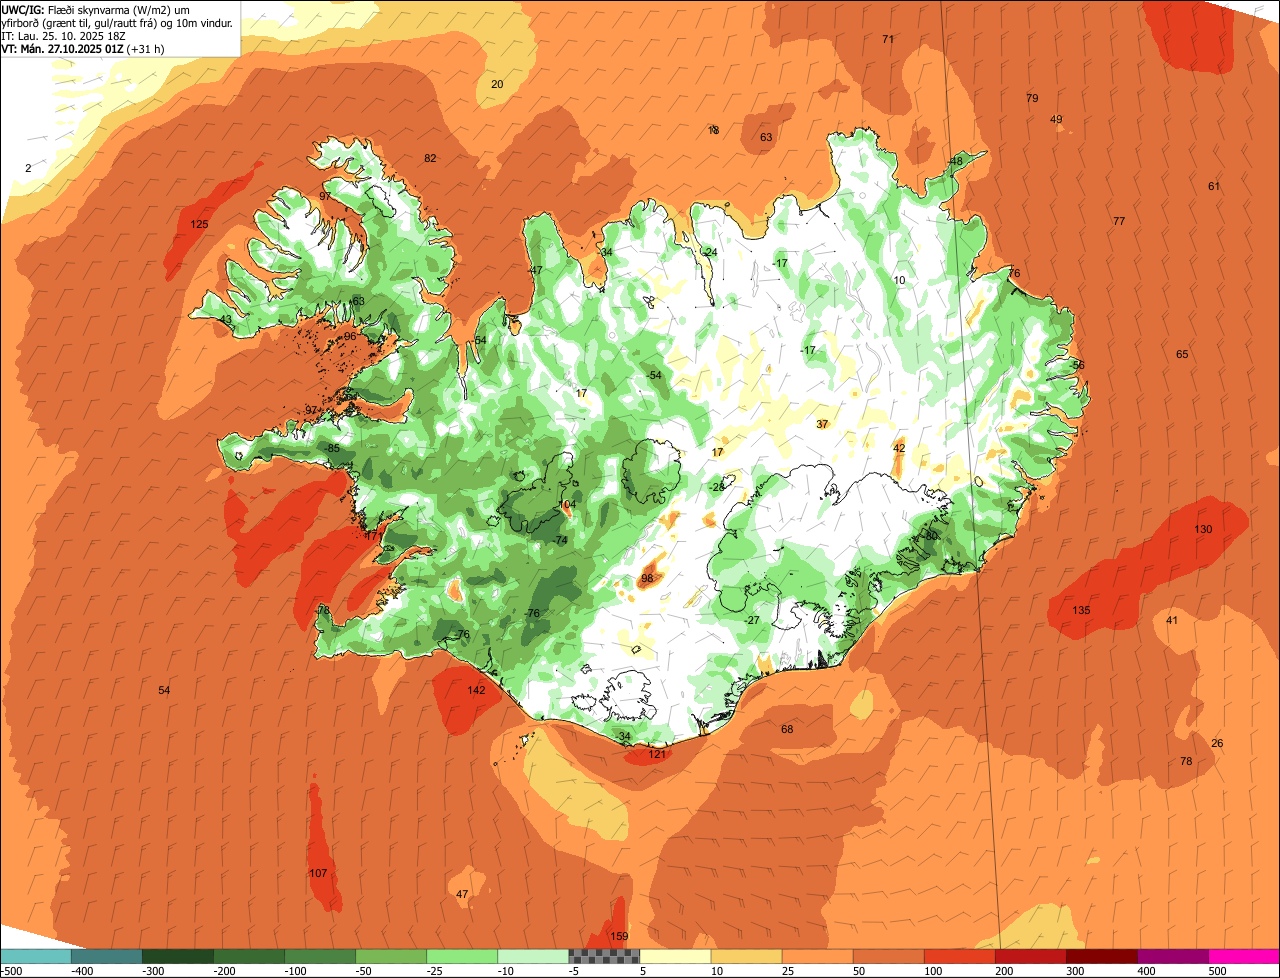Click the light green swatch between -25 and -10
1280x978 pixels.
pos(462,956)
